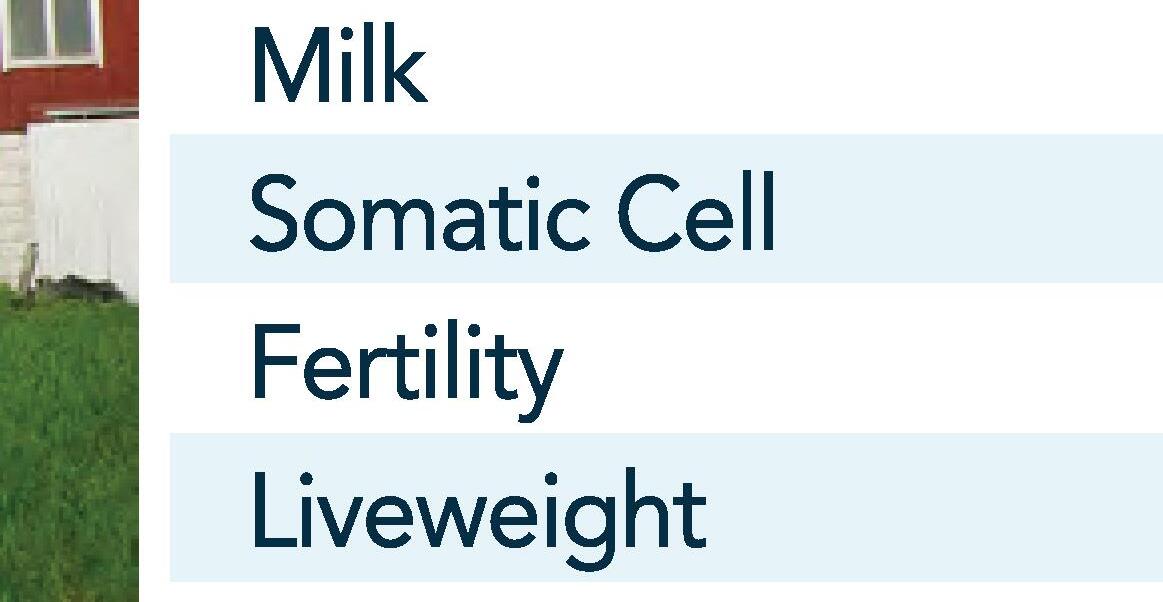Click the barn window in photo
The height and width of the screenshot is (602, 1163).
[52, 30]
